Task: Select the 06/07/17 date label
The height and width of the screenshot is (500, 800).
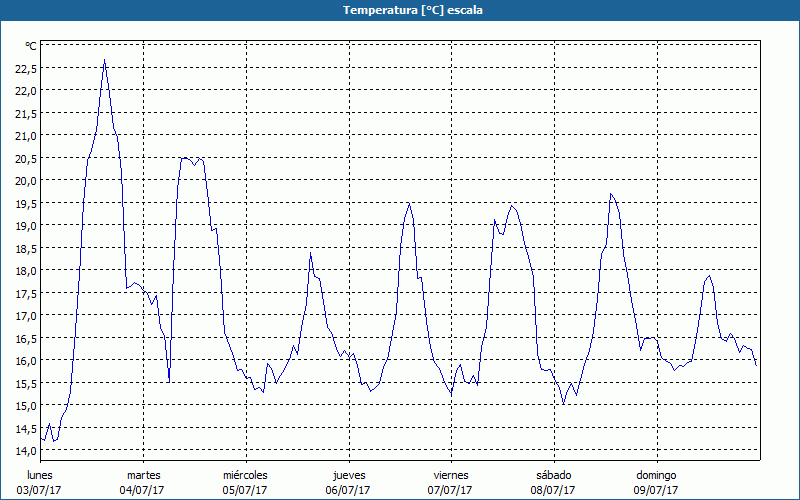Action: click(x=349, y=490)
